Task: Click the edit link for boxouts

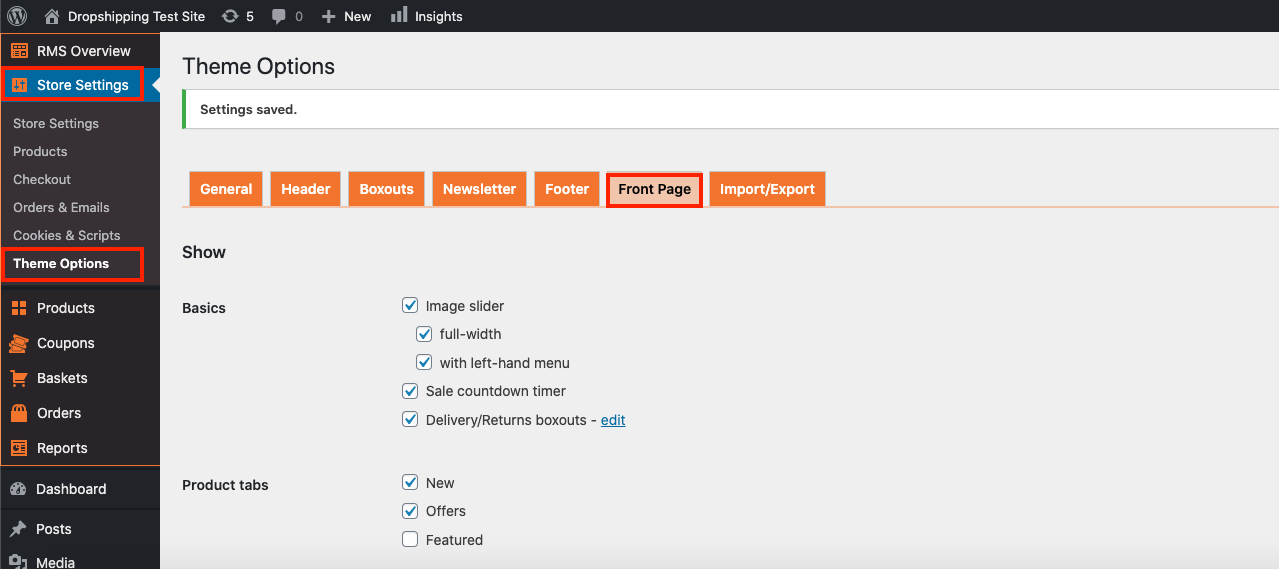Action: click(x=613, y=420)
